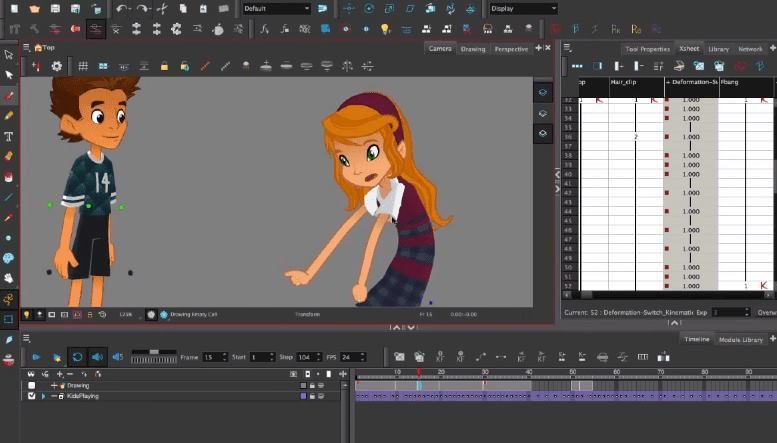The image size is (777, 443).
Task: Click the Open scene folder icon
Action: point(35,8)
